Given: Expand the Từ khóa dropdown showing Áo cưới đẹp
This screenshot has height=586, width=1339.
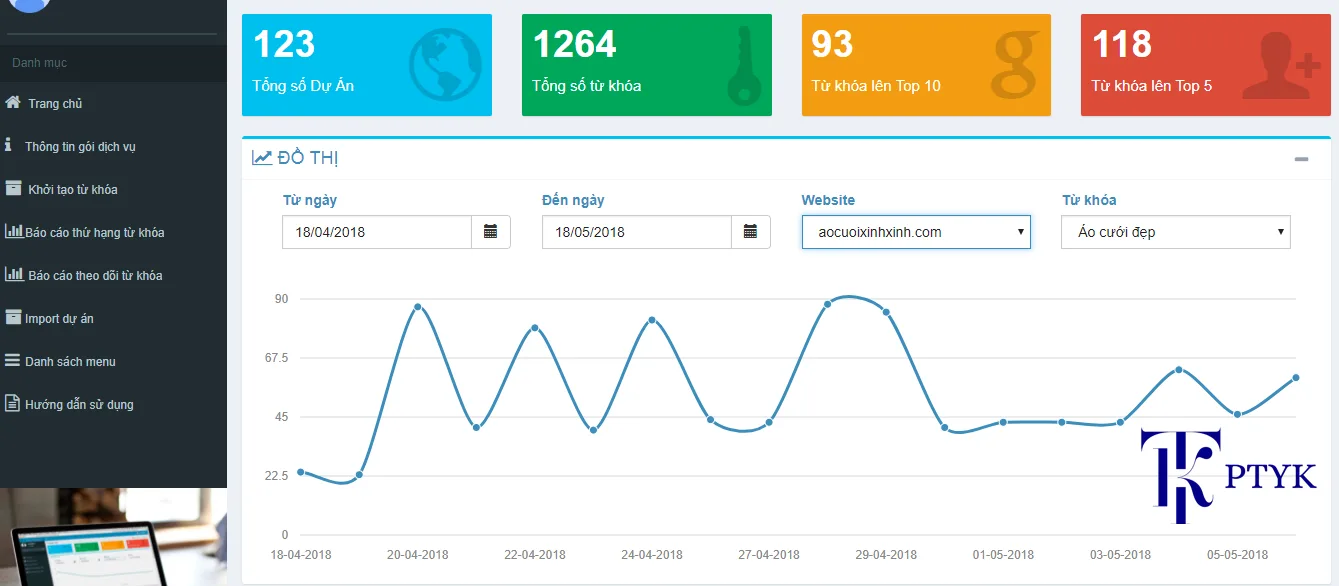Looking at the screenshot, I should (1175, 232).
